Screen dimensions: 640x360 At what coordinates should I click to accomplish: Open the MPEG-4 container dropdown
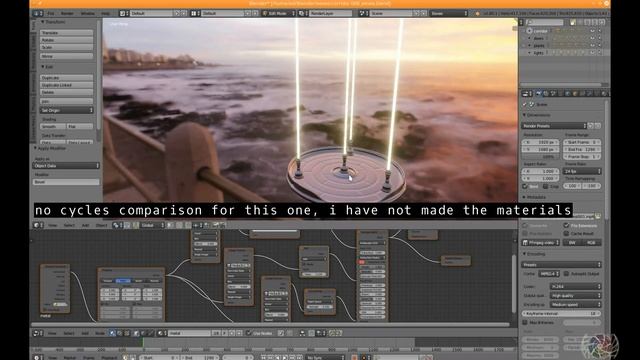[x=549, y=274]
